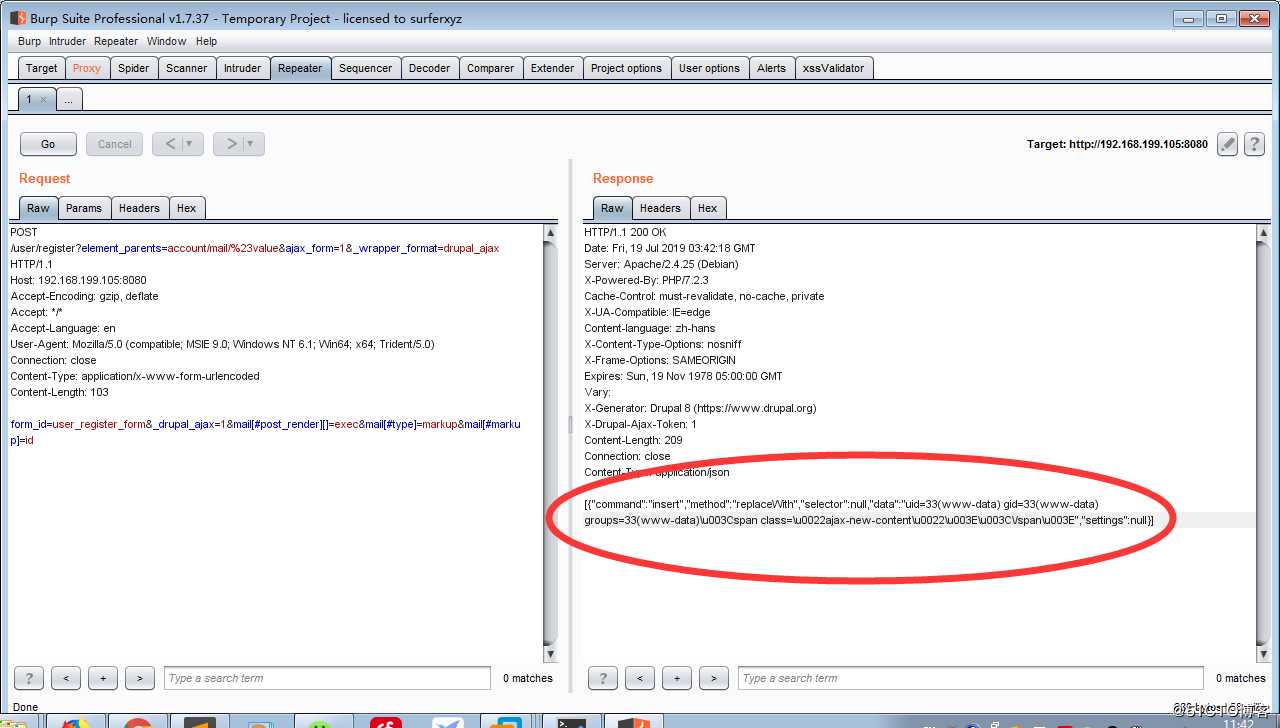Click the Go button to send request
This screenshot has width=1280, height=728.
tap(48, 144)
